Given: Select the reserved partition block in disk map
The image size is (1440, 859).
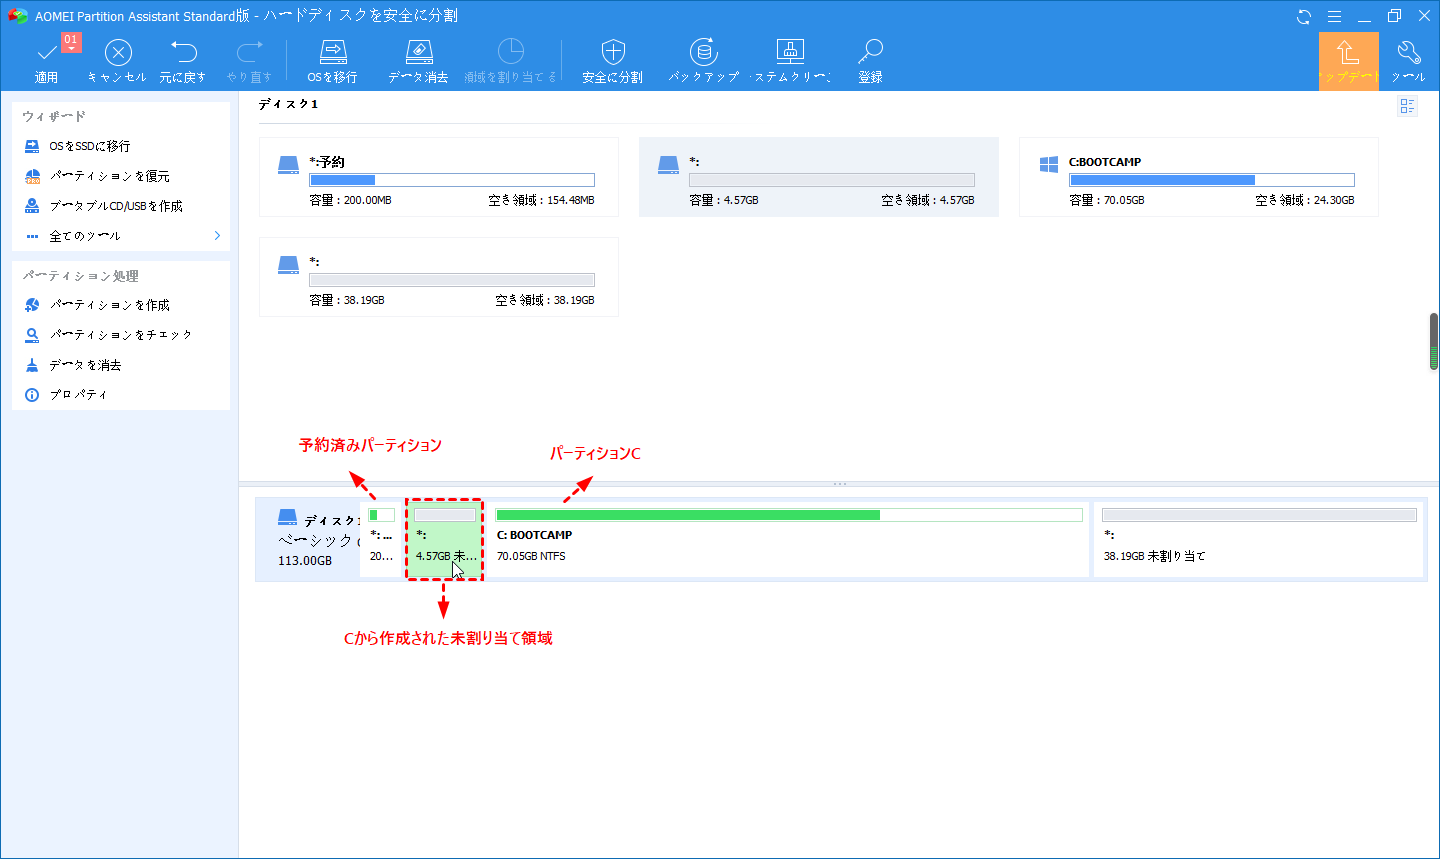Looking at the screenshot, I should pos(381,540).
